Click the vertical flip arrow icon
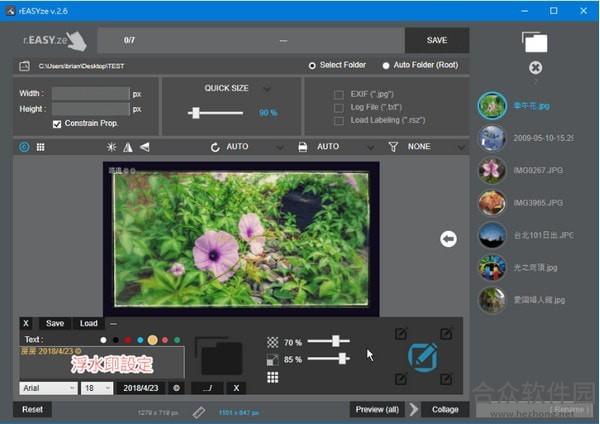Viewport: 600px width, 424px height. coord(145,147)
